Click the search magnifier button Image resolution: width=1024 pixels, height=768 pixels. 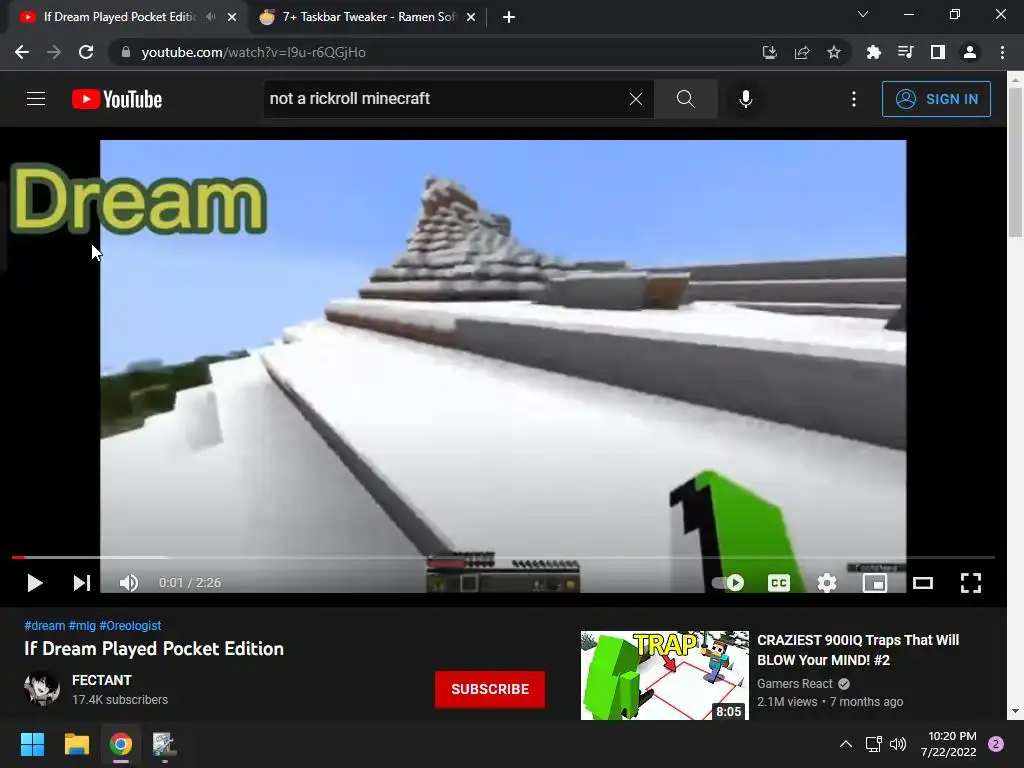[x=686, y=99]
